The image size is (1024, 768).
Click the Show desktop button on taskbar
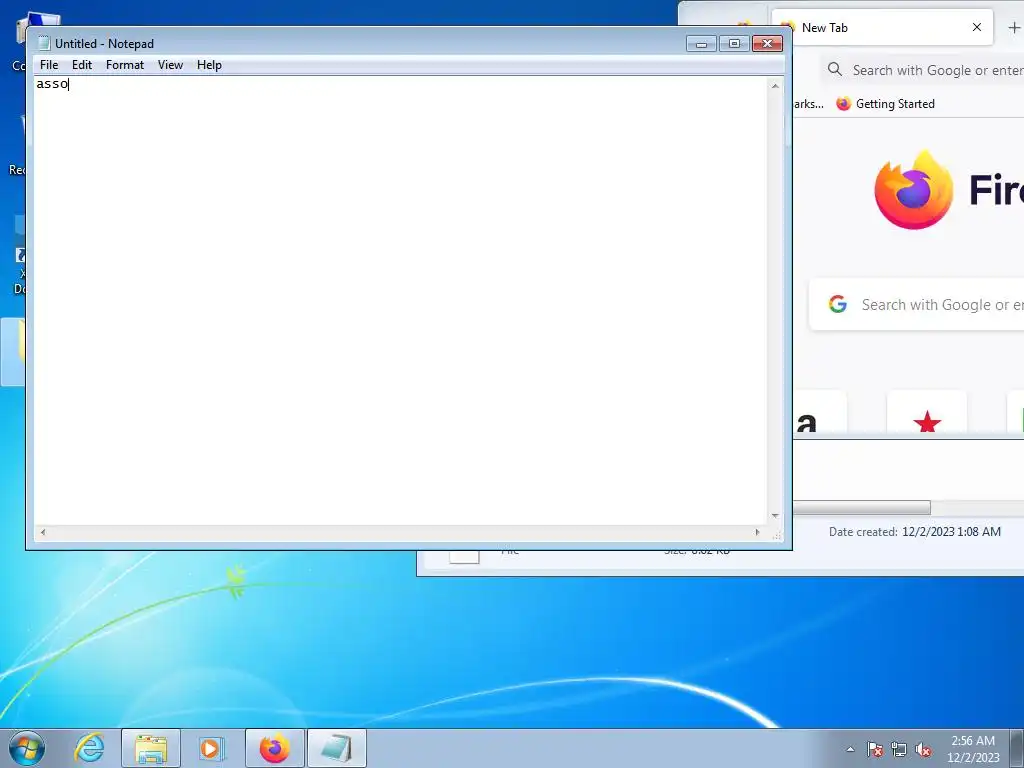click(x=1017, y=748)
